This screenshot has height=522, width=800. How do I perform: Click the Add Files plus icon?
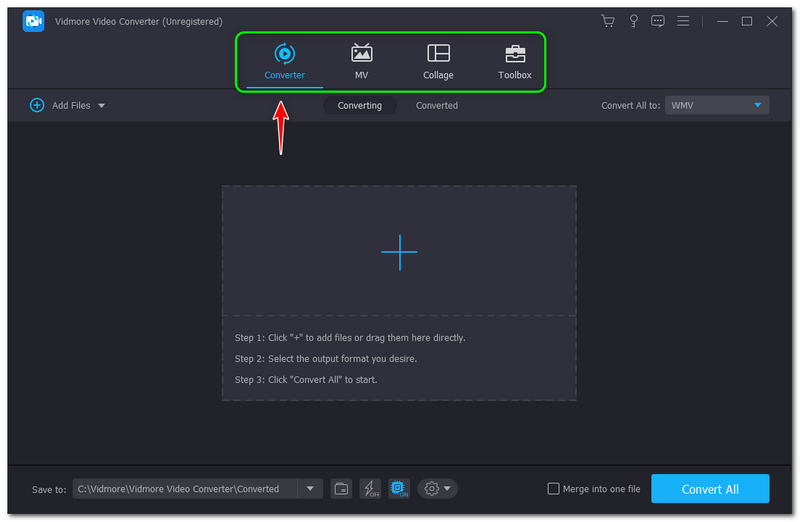point(37,105)
